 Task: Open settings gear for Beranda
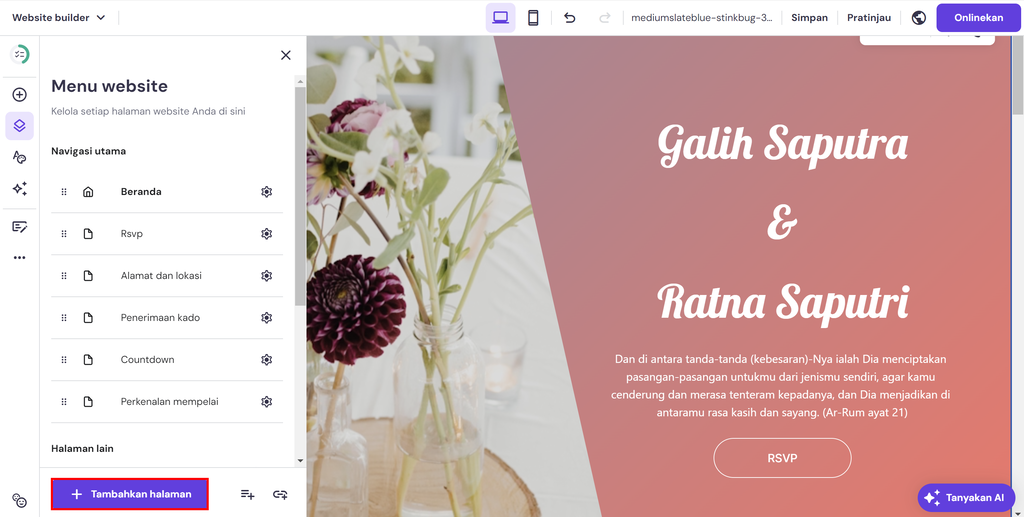(x=266, y=192)
